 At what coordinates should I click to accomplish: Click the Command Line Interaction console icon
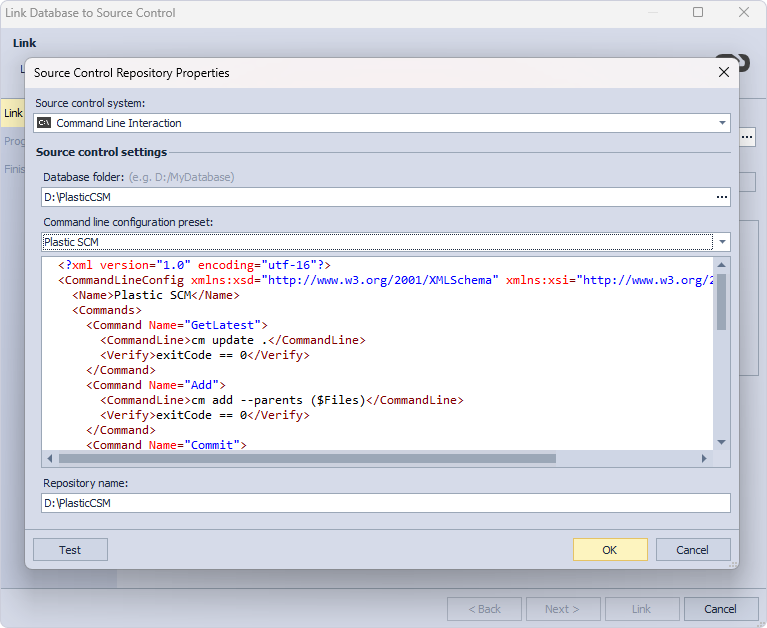click(44, 123)
